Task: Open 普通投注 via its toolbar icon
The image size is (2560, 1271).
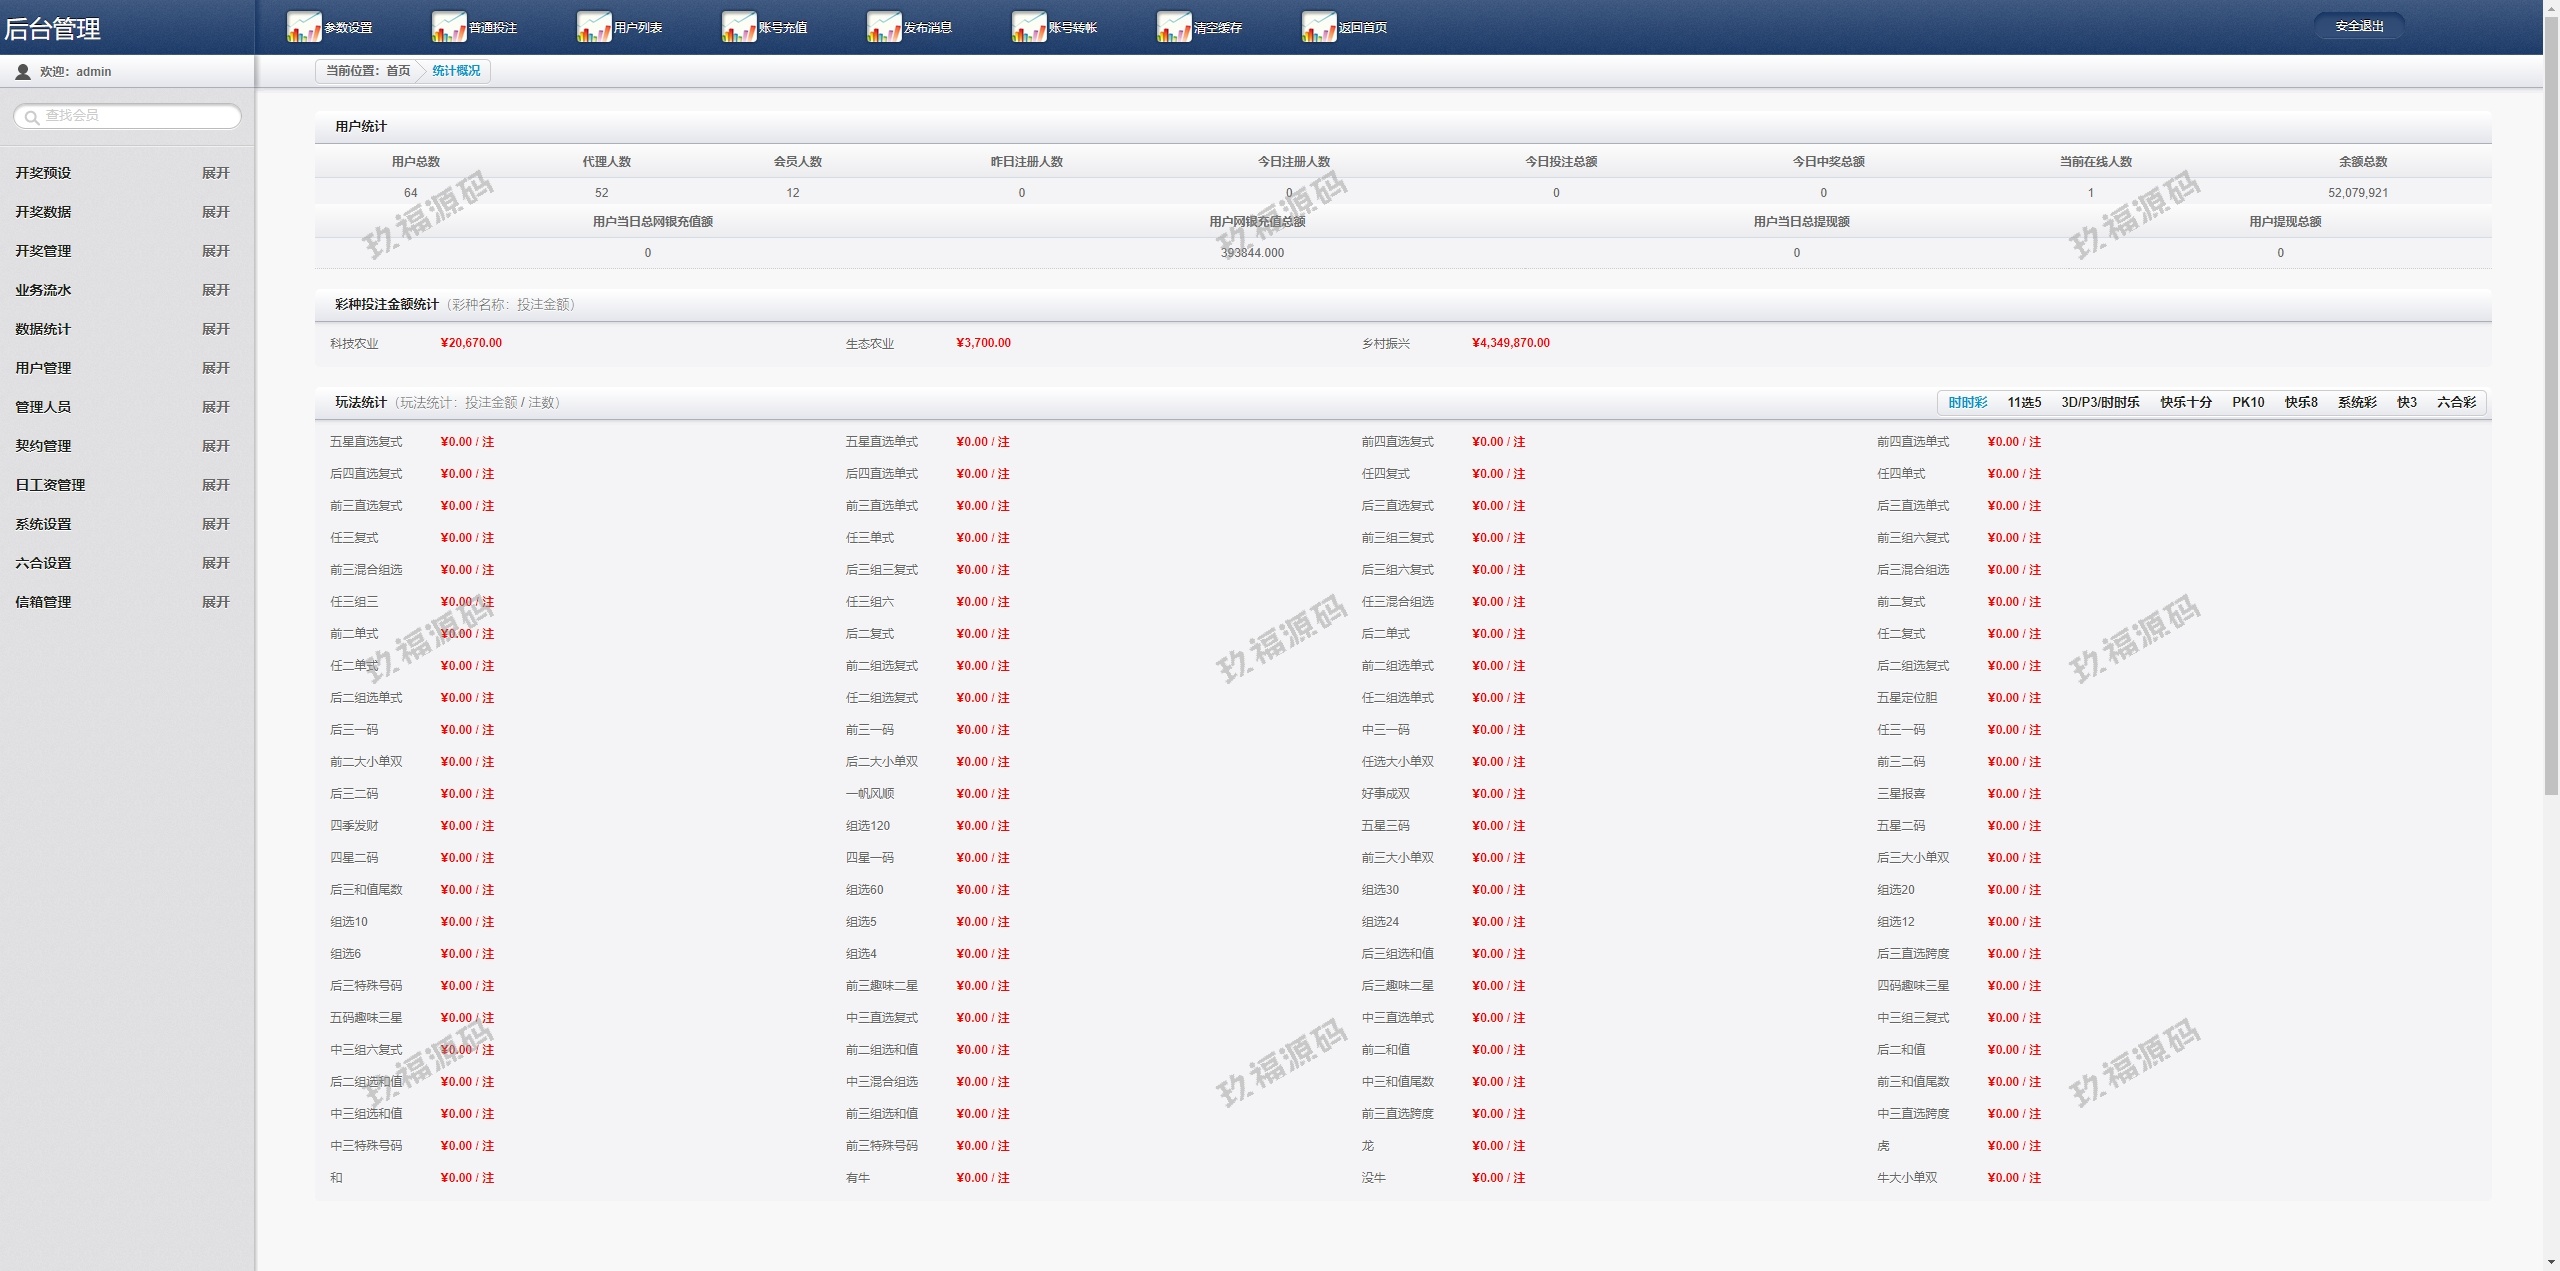Action: click(449, 27)
